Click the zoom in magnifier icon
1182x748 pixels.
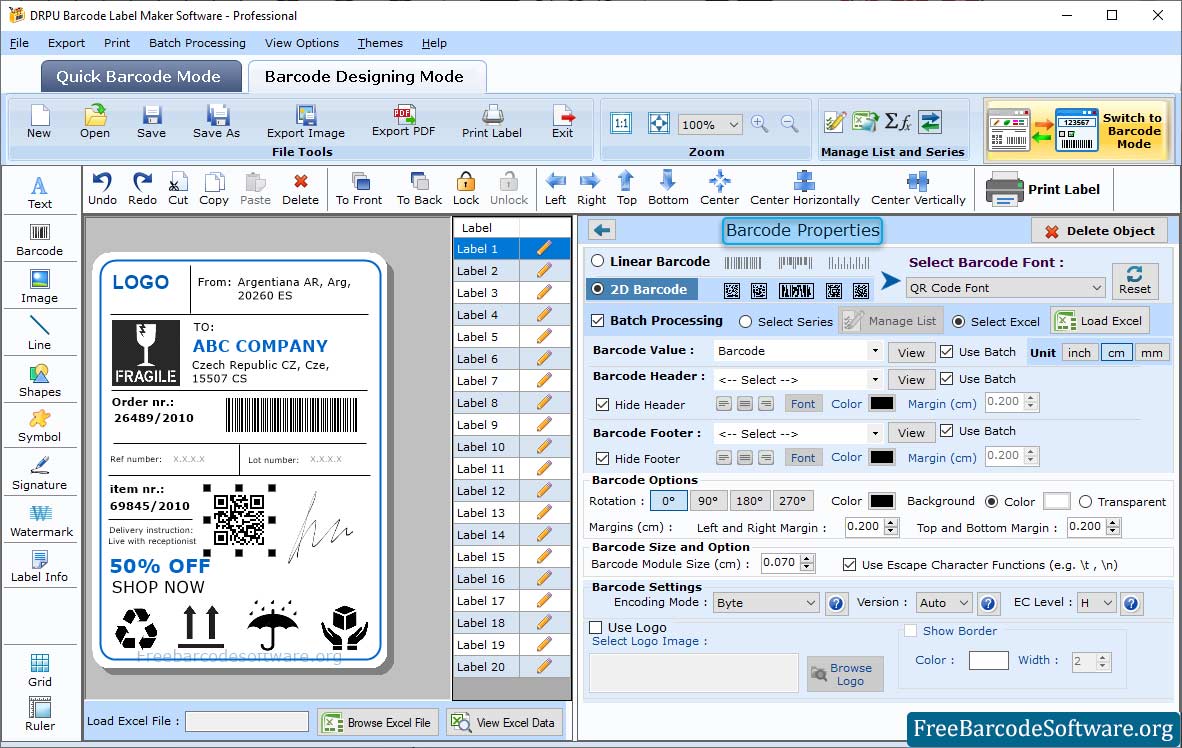point(760,124)
